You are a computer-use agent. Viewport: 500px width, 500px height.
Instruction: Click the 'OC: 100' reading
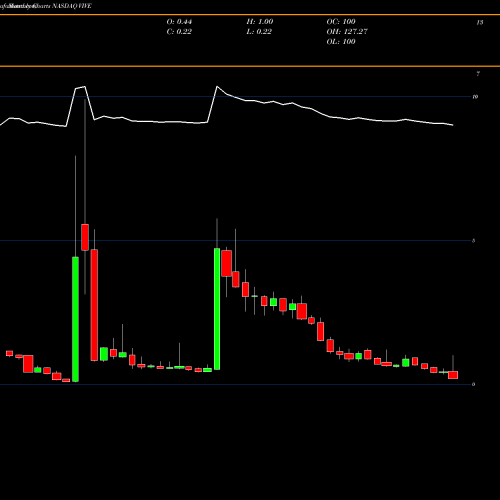(x=341, y=22)
